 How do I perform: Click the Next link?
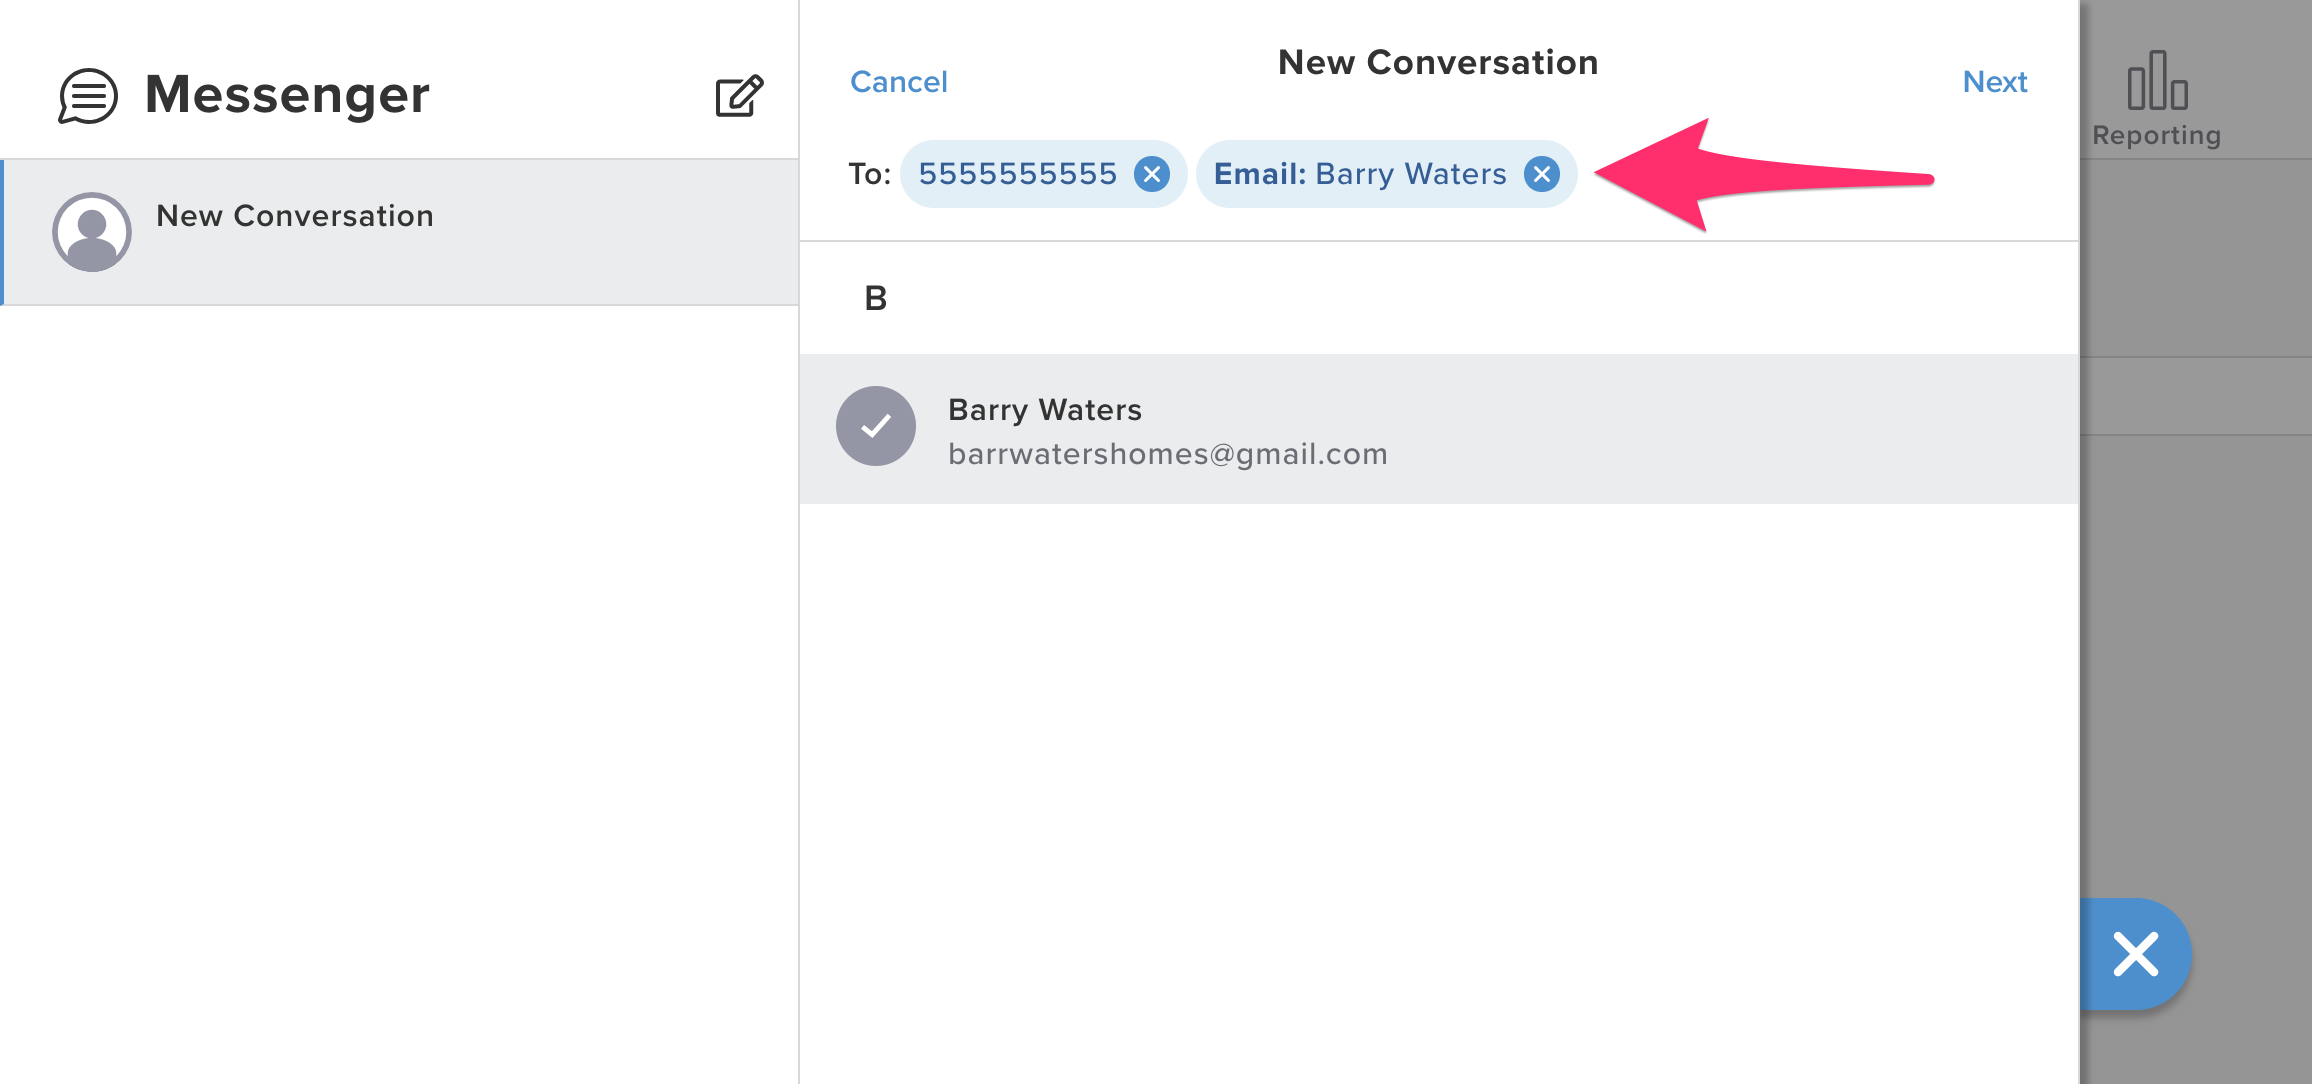tap(1994, 82)
